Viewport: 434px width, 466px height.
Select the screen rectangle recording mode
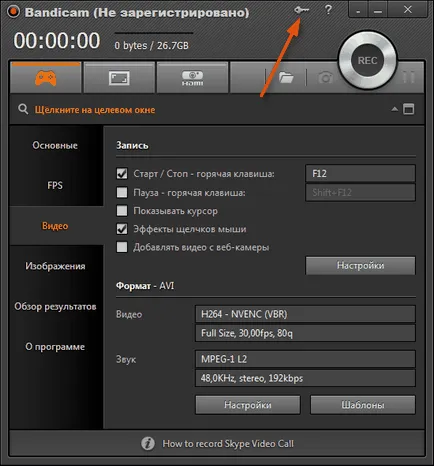(x=119, y=78)
